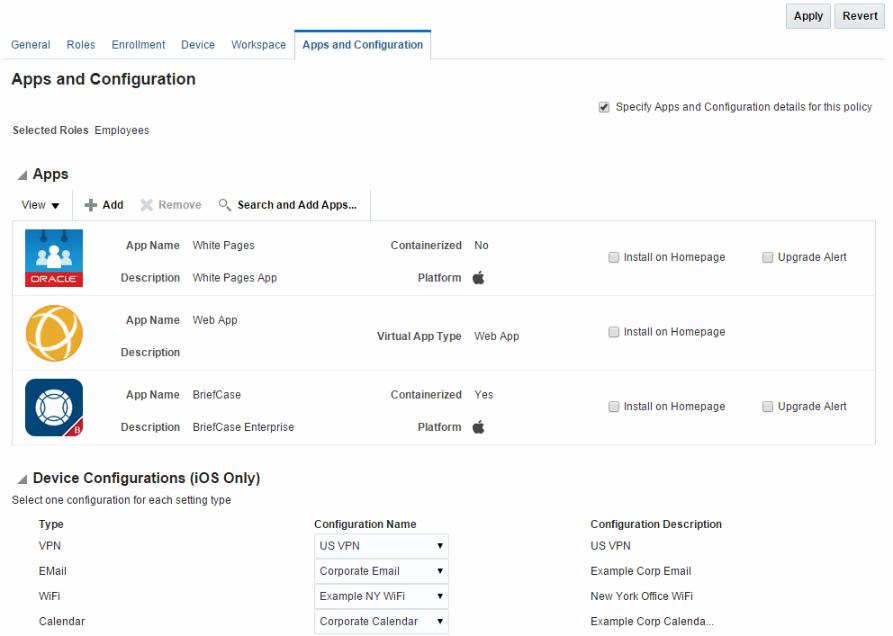Click the Example Corp Calenda... description
Screen dimensions: 893x636
[x=652, y=621]
